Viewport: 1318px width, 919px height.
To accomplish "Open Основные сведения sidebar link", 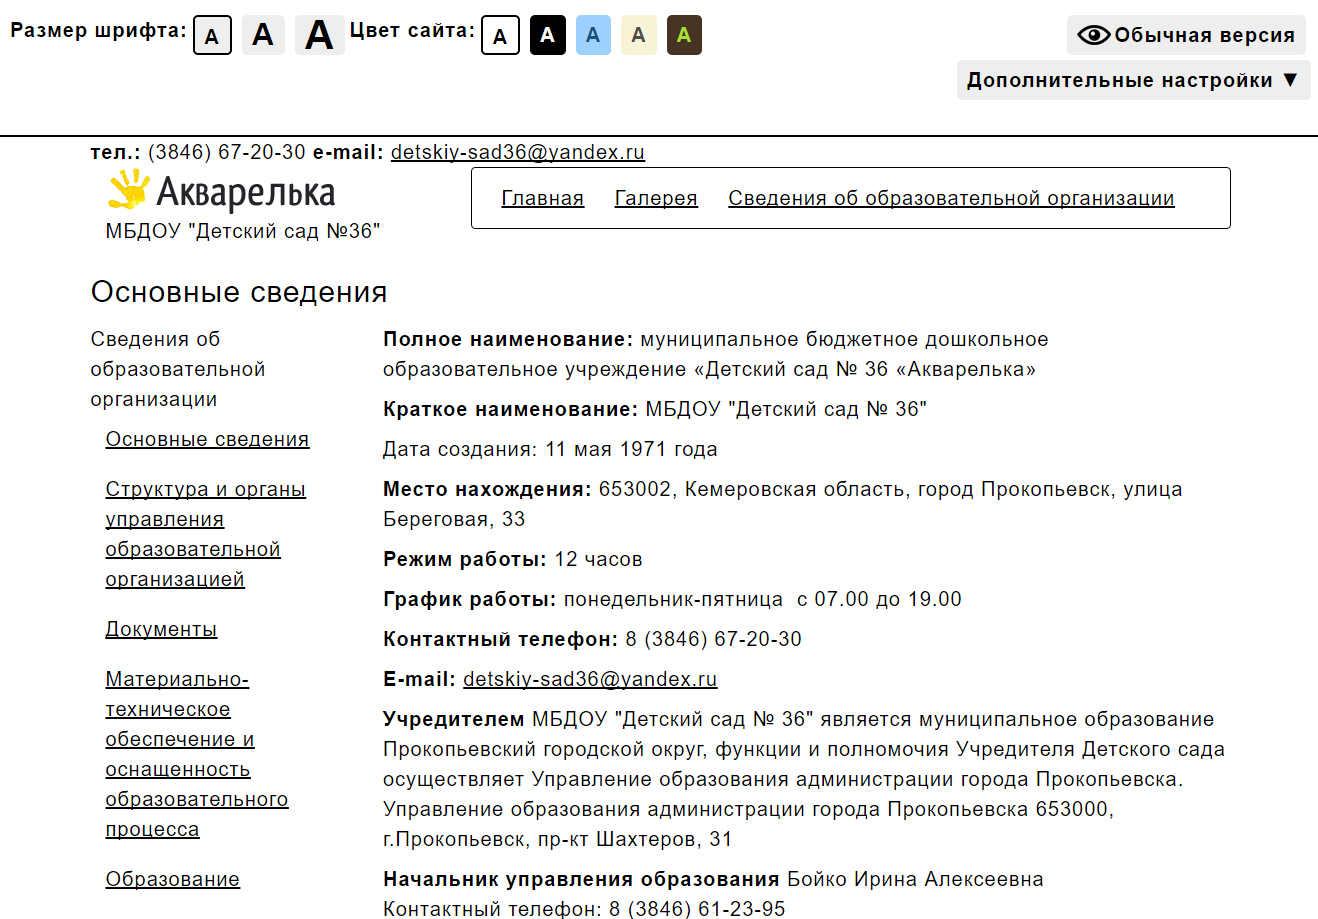I will pos(207,439).
